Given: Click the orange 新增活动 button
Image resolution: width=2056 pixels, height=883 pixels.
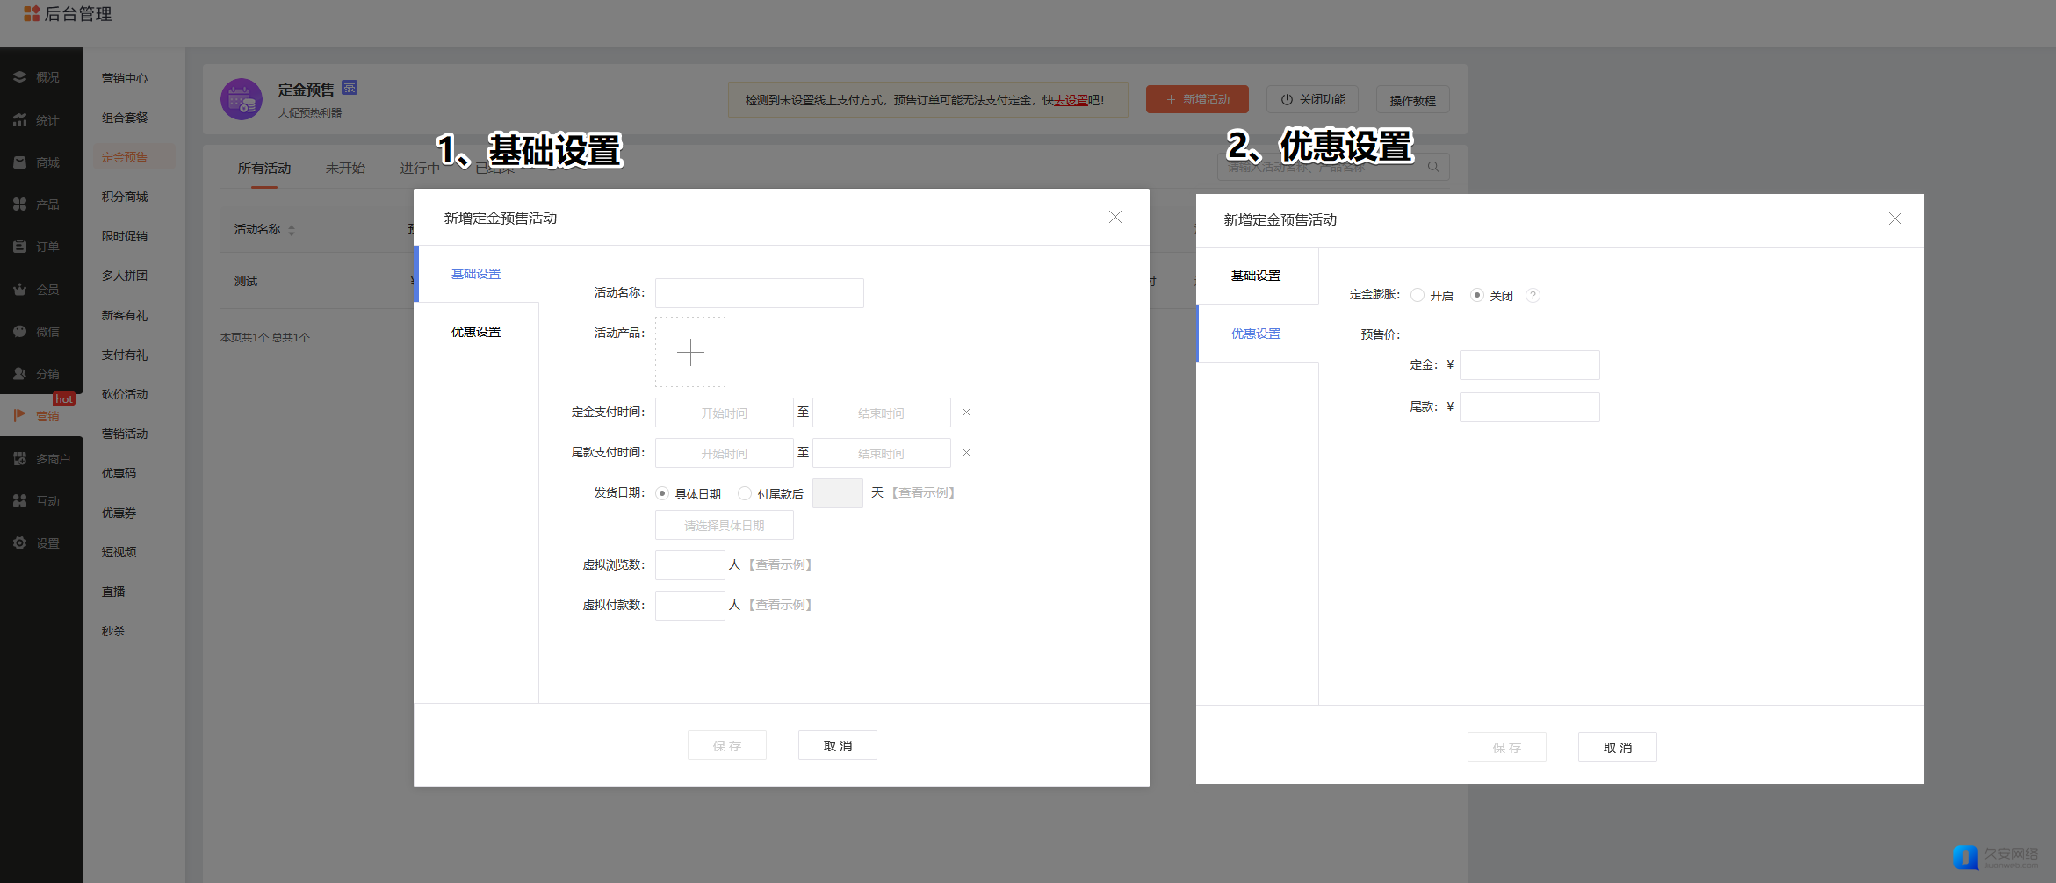Looking at the screenshot, I should click(1197, 99).
